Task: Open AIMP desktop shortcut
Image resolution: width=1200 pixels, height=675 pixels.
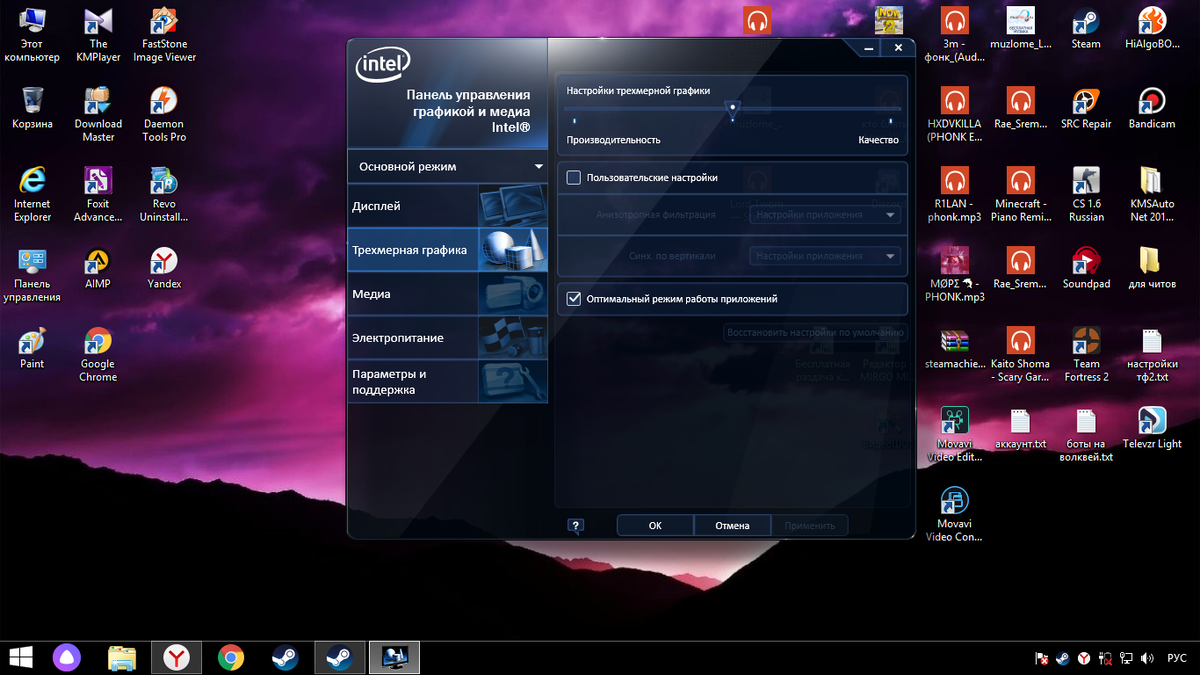Action: [98, 268]
